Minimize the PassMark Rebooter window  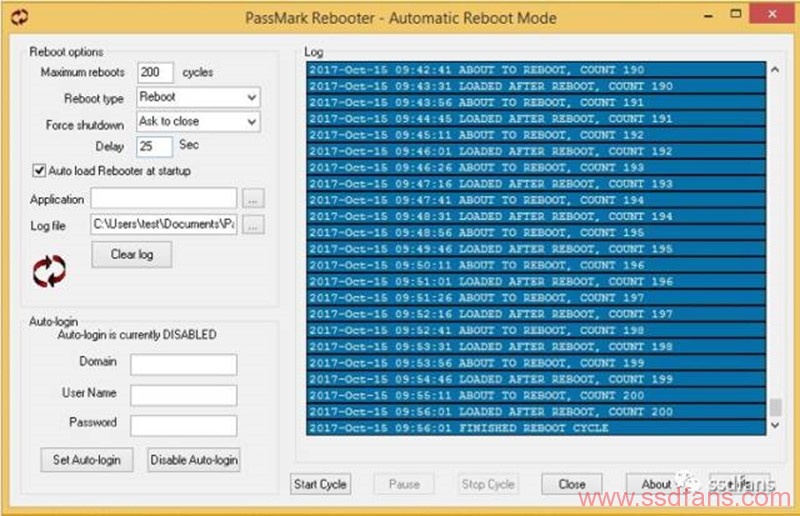(x=708, y=16)
